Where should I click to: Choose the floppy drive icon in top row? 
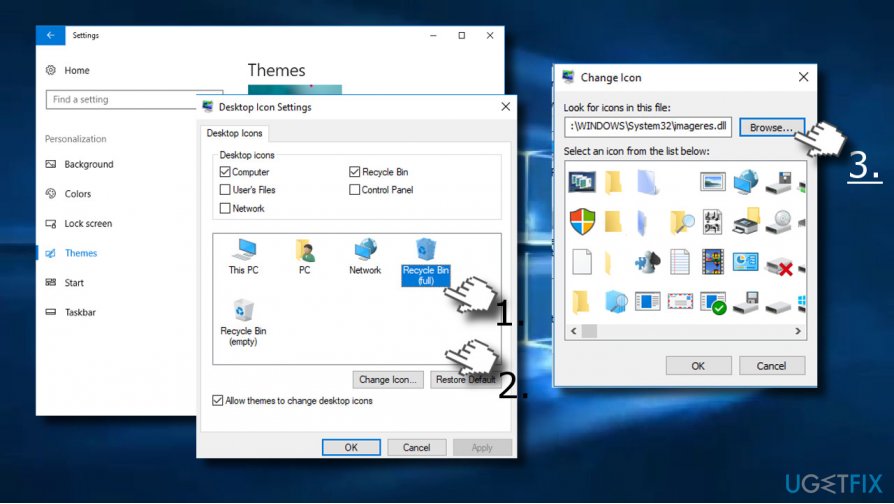coord(779,182)
